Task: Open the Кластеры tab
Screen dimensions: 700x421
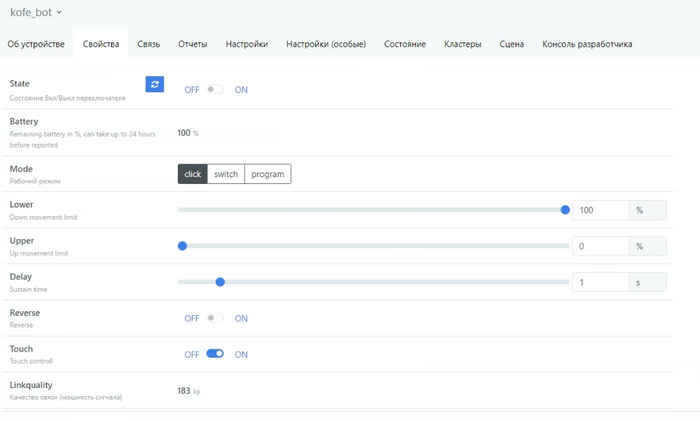Action: click(463, 44)
